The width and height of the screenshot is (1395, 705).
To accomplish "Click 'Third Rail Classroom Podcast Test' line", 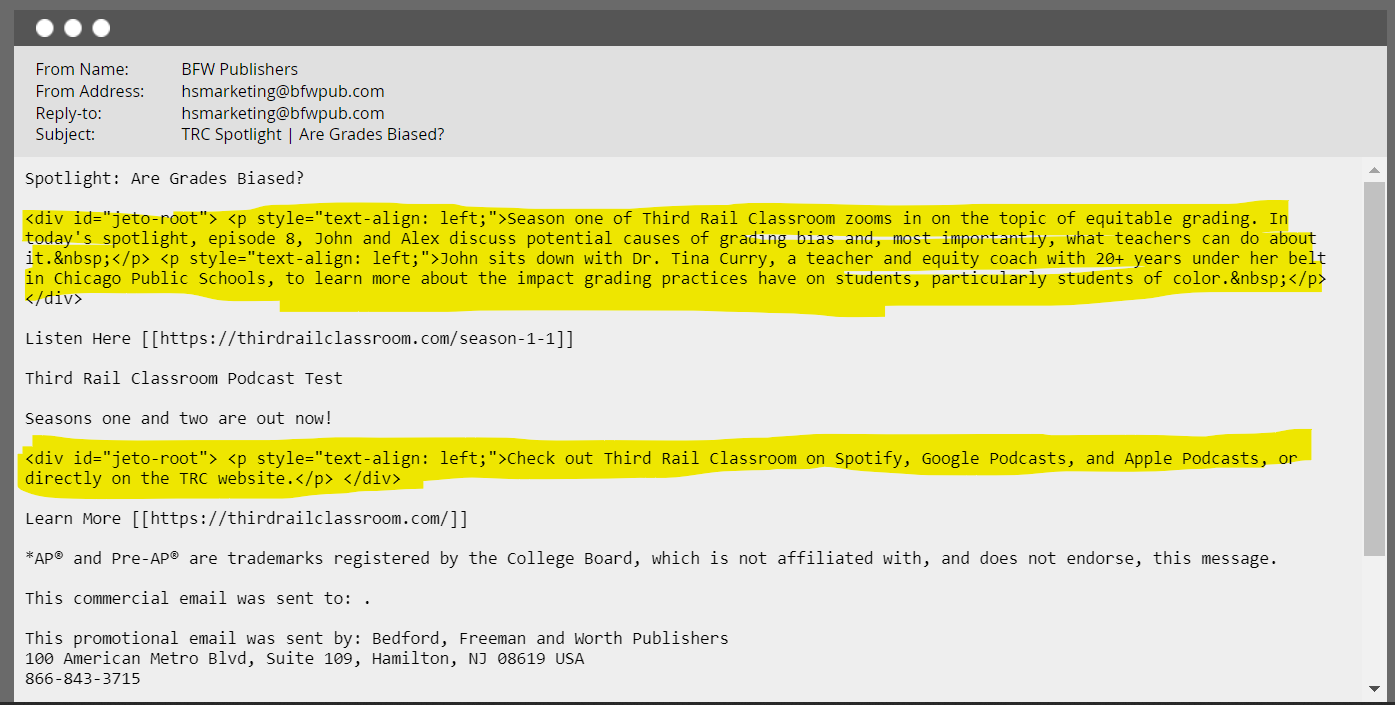I will (x=184, y=379).
